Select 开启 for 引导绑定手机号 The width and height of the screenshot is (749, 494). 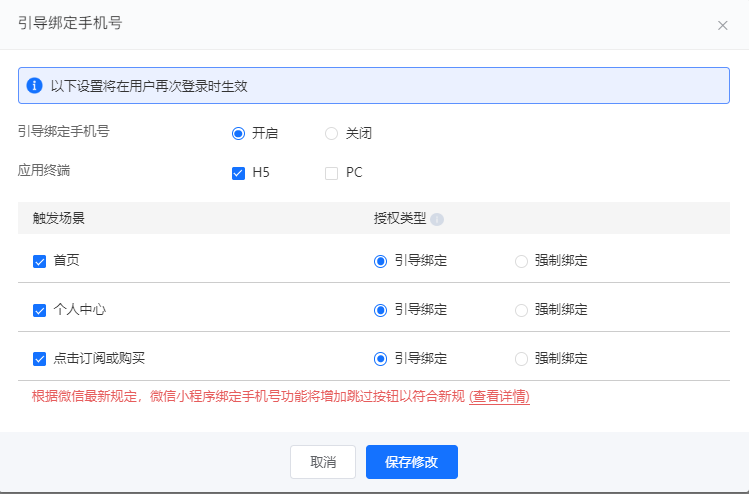(x=238, y=133)
